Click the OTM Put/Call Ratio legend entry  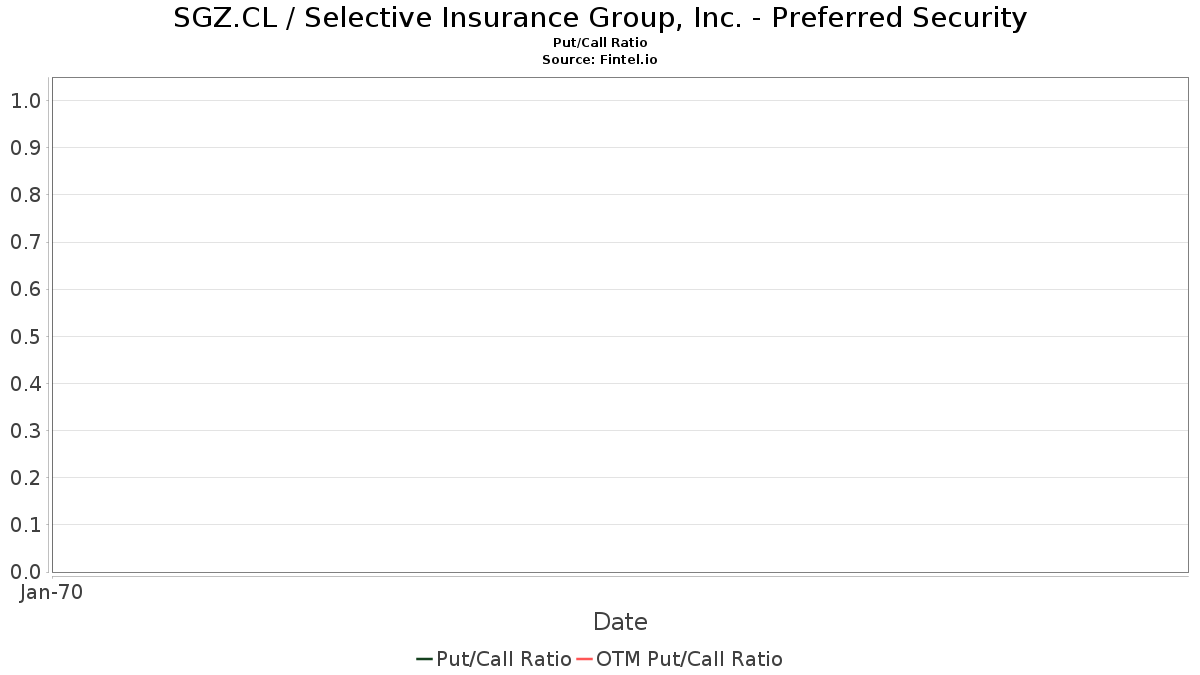[680, 659]
